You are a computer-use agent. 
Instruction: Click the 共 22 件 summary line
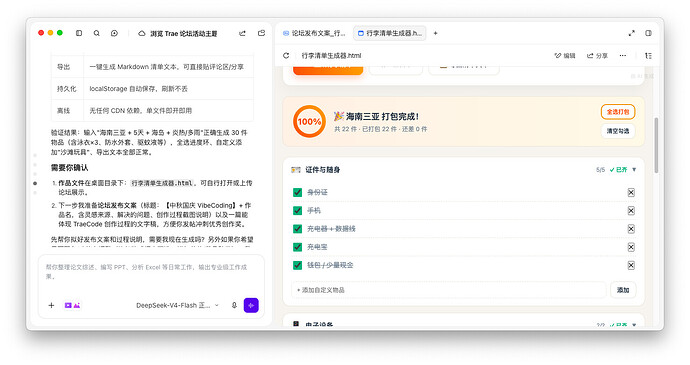(380, 129)
